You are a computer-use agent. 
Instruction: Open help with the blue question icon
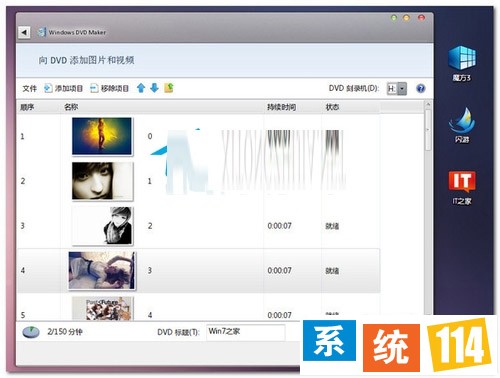pos(421,88)
